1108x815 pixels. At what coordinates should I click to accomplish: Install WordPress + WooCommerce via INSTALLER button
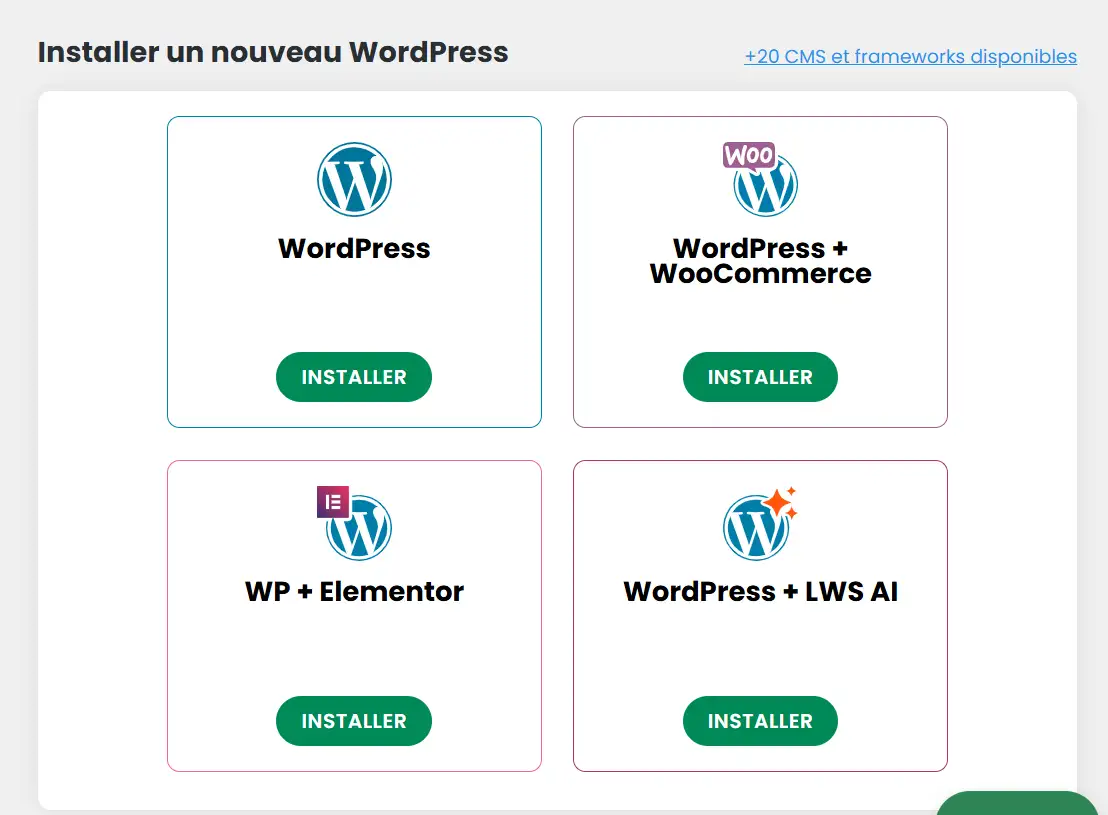point(760,377)
